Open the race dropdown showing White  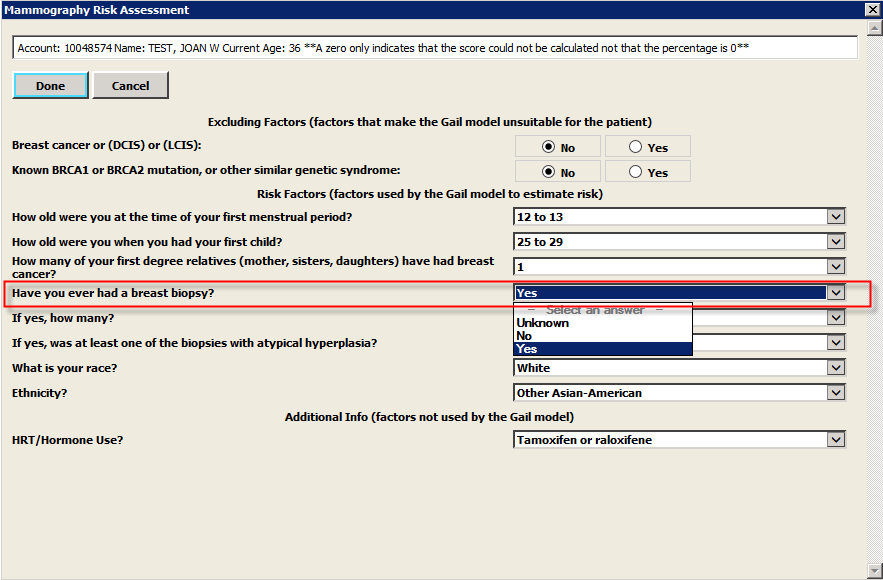coord(836,368)
